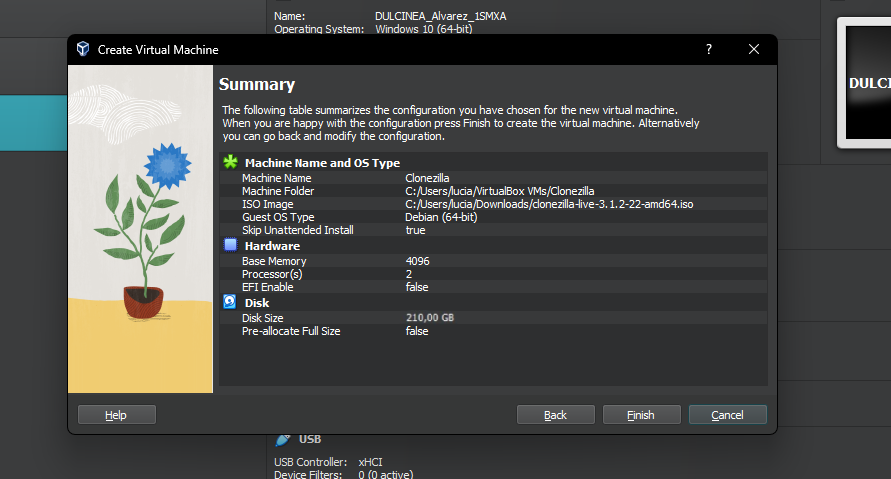
Task: Click the Device Filters value in background
Action: coord(386,474)
